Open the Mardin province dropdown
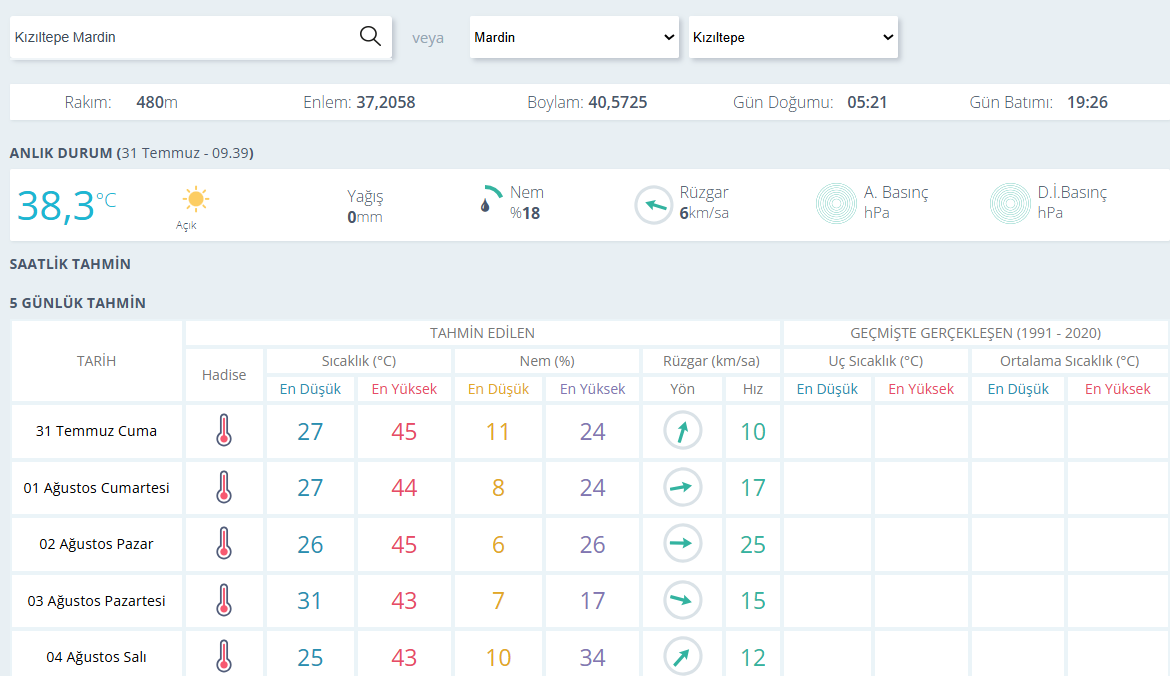 click(x=574, y=37)
